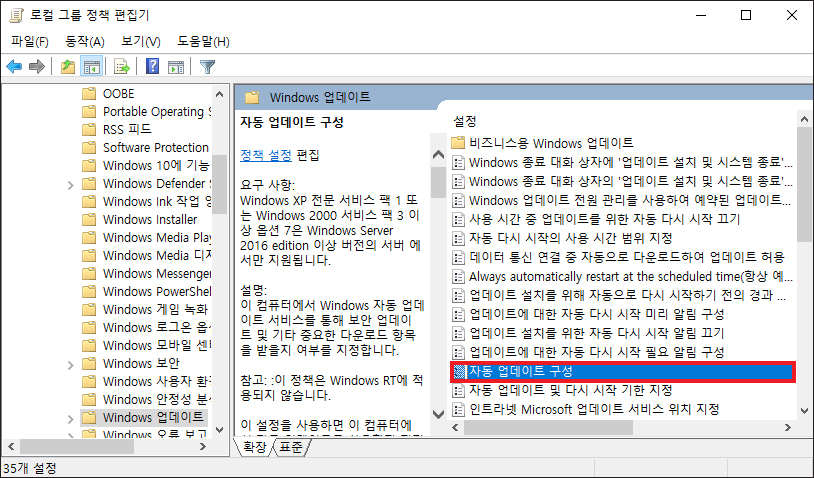Select Windows Messenger folder in tree
The width and height of the screenshot is (814, 478).
point(157,274)
